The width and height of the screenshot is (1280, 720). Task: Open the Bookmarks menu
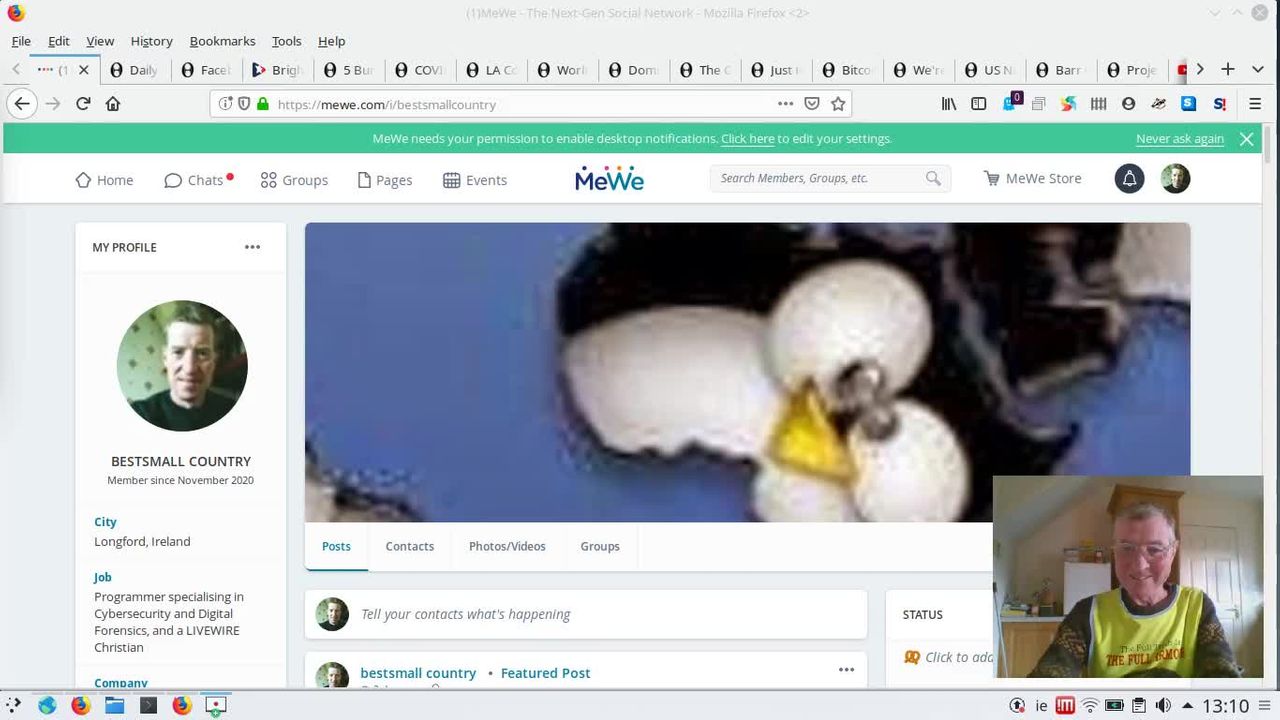222,41
